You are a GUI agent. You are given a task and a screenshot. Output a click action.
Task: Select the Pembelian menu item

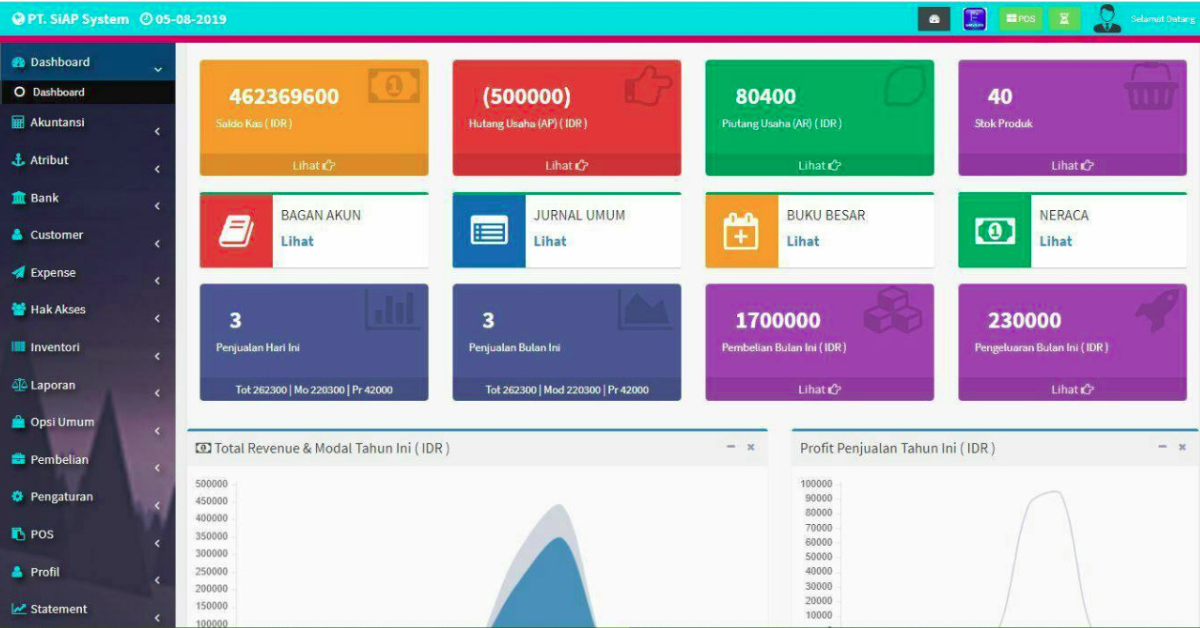(x=61, y=460)
